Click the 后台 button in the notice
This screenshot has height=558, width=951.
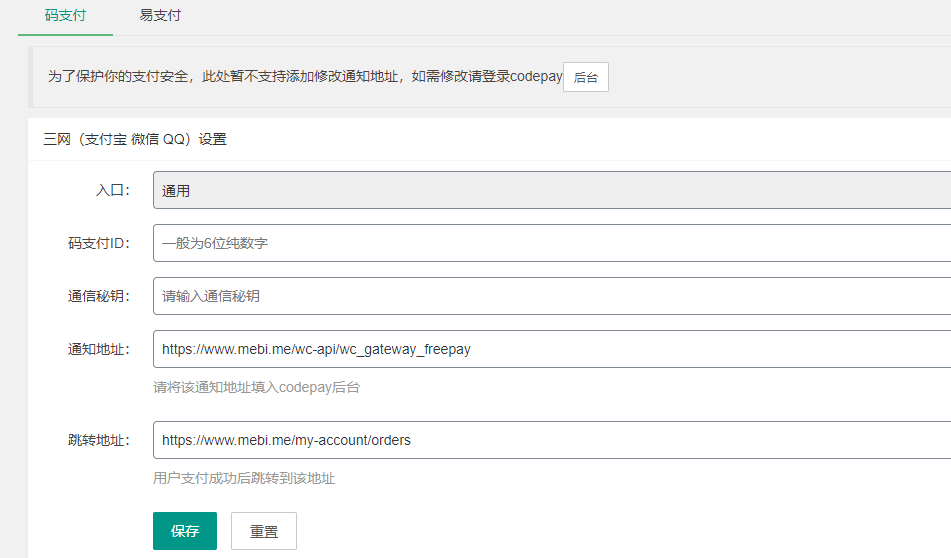coord(585,78)
